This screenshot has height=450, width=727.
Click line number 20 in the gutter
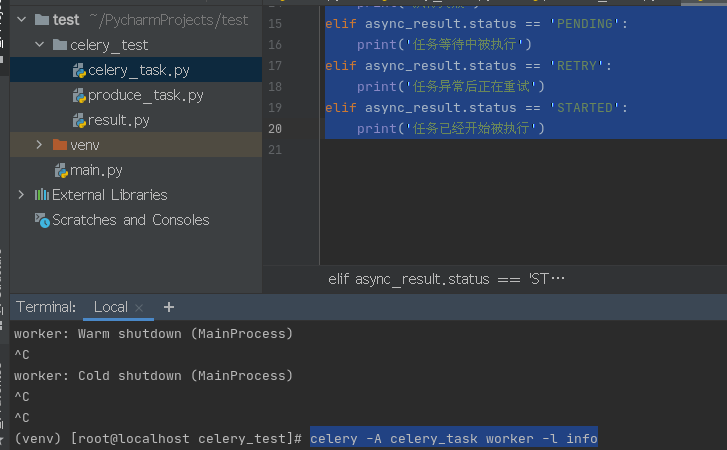pos(275,128)
